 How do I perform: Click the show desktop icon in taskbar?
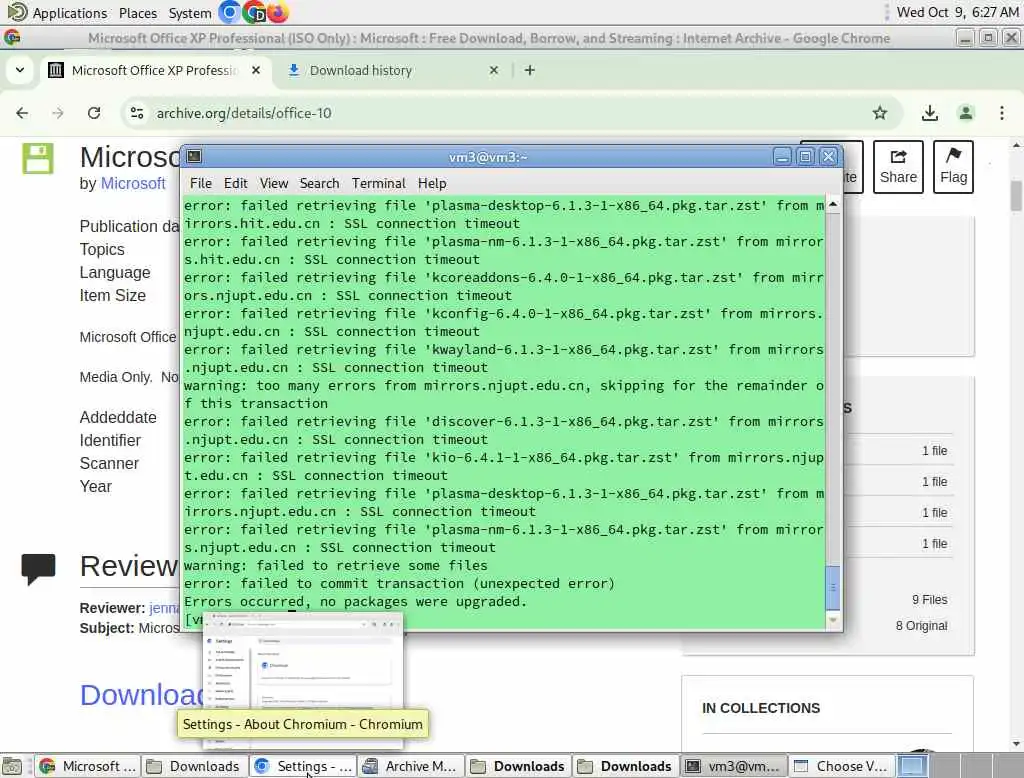coord(12,766)
